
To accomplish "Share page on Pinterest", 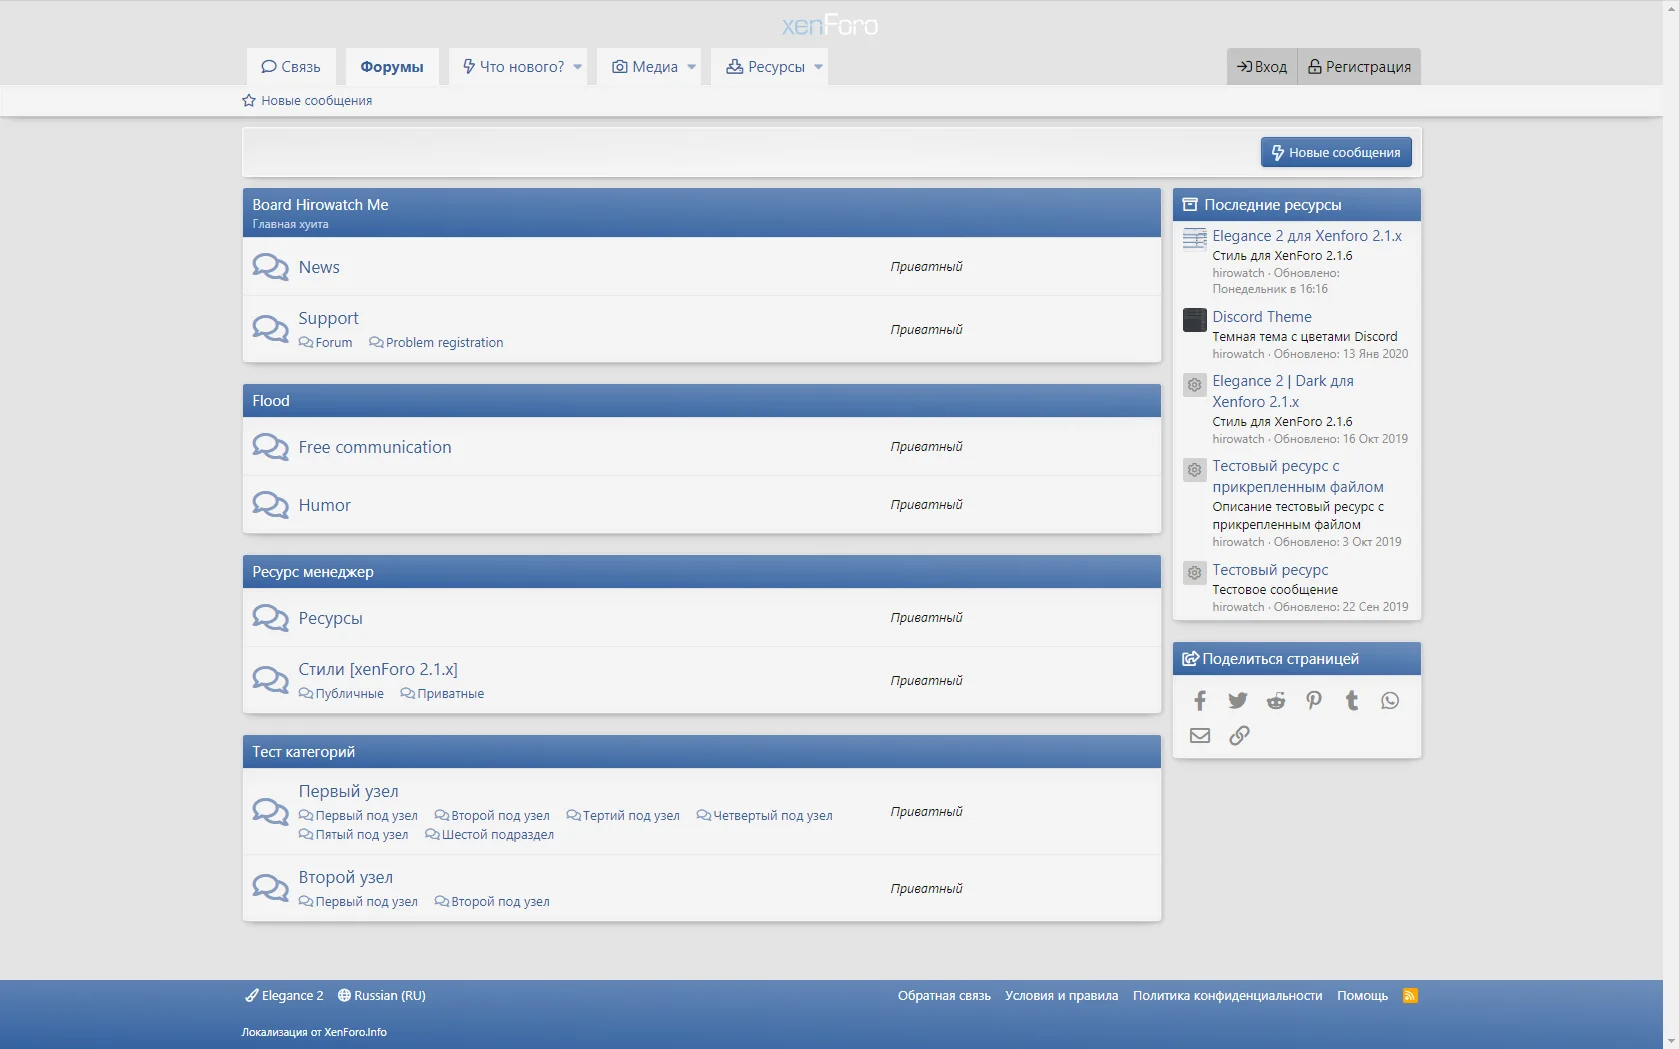I will click(1314, 701).
